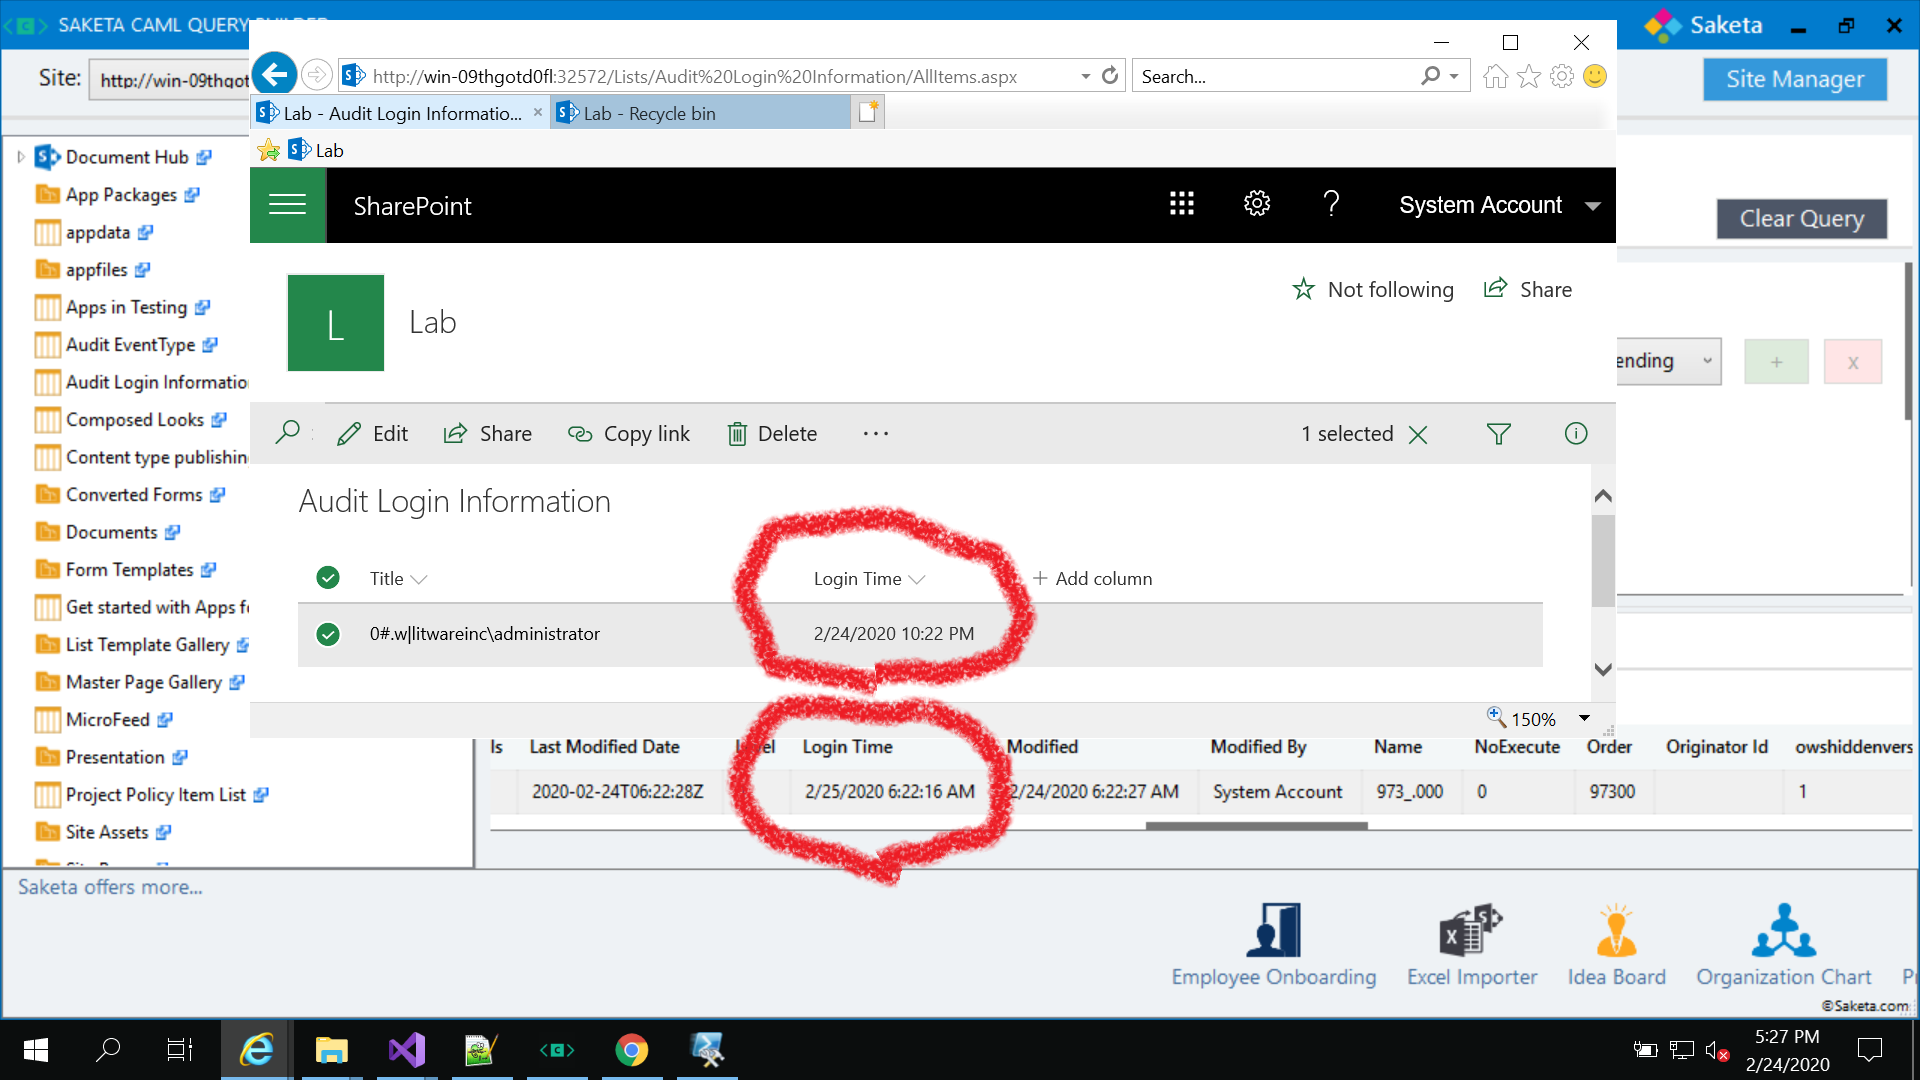This screenshot has height=1080, width=1920.
Task: Toggle select all items in the list header
Action: pos(328,578)
